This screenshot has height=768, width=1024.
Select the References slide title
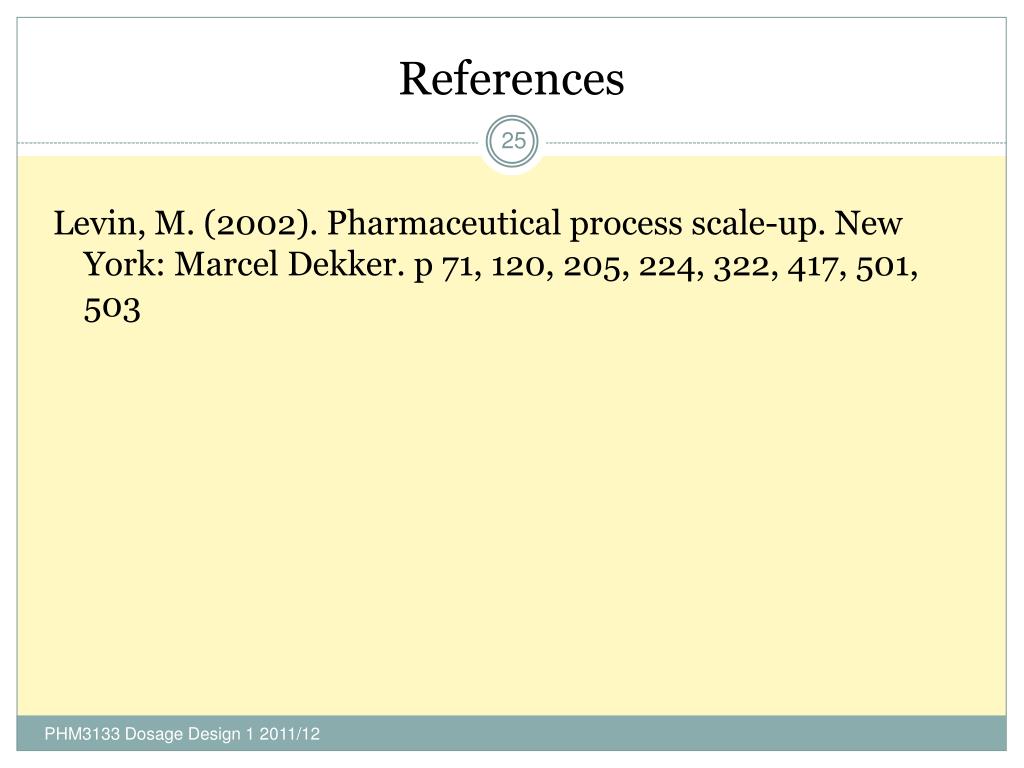click(511, 79)
